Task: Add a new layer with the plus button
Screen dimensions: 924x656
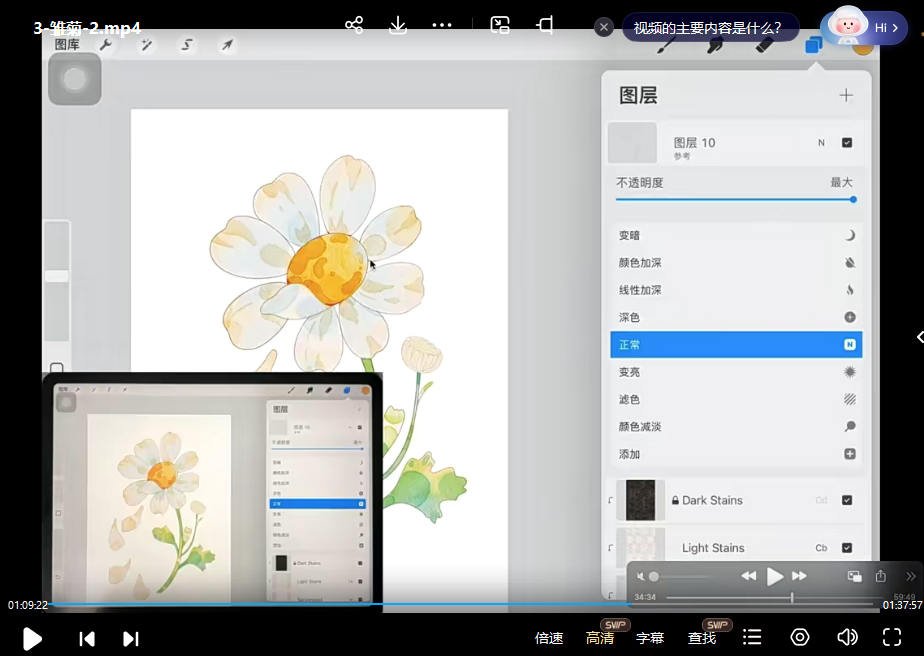Action: pos(847,94)
